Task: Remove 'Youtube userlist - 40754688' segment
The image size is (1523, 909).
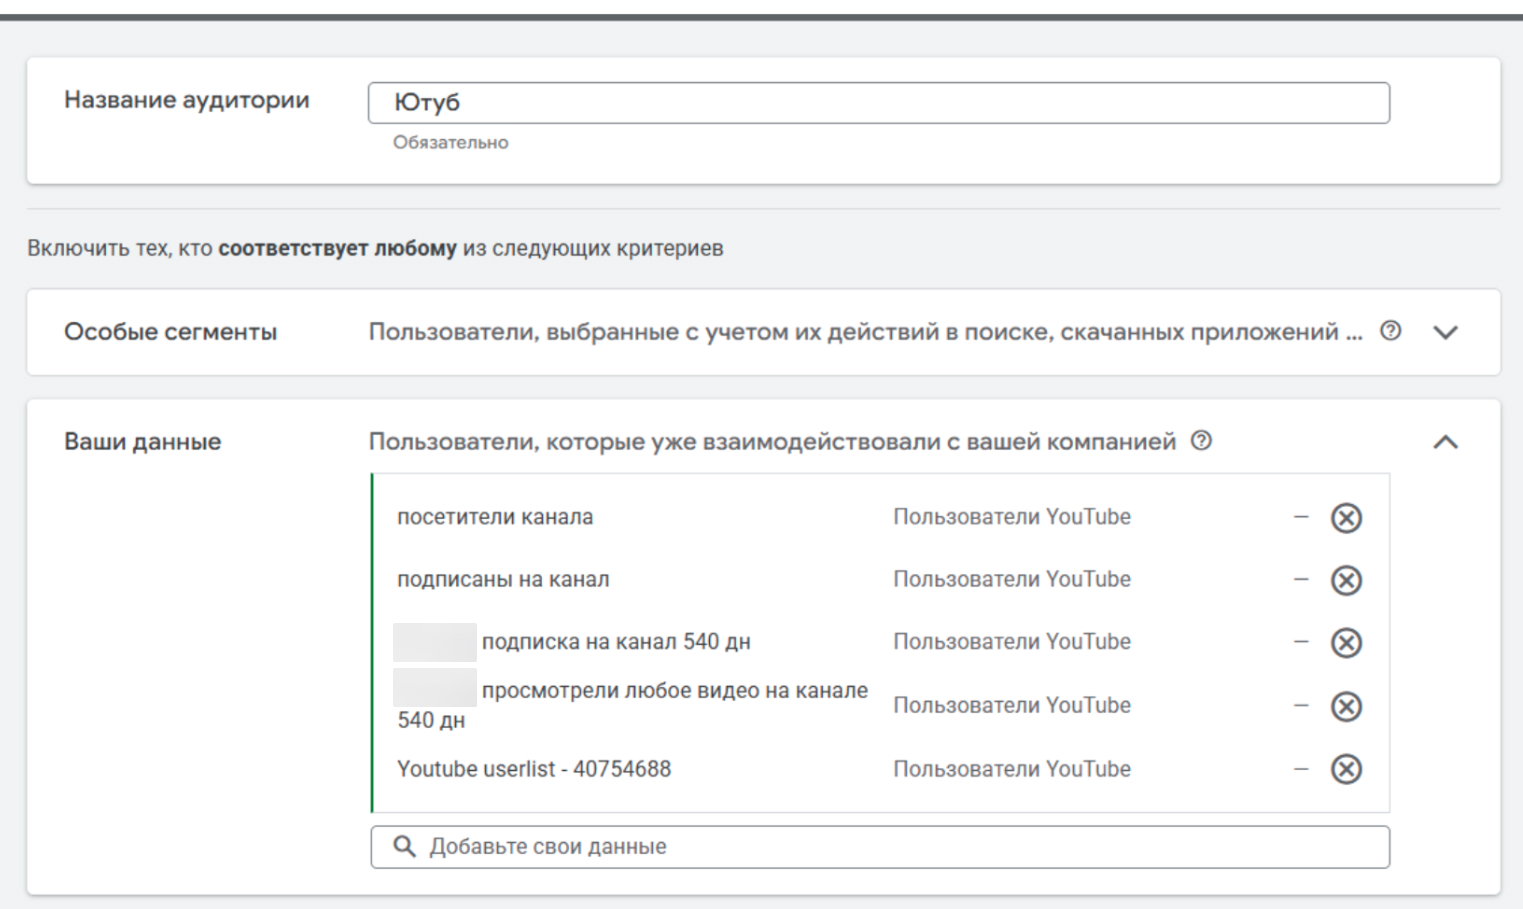Action: pos(1346,769)
